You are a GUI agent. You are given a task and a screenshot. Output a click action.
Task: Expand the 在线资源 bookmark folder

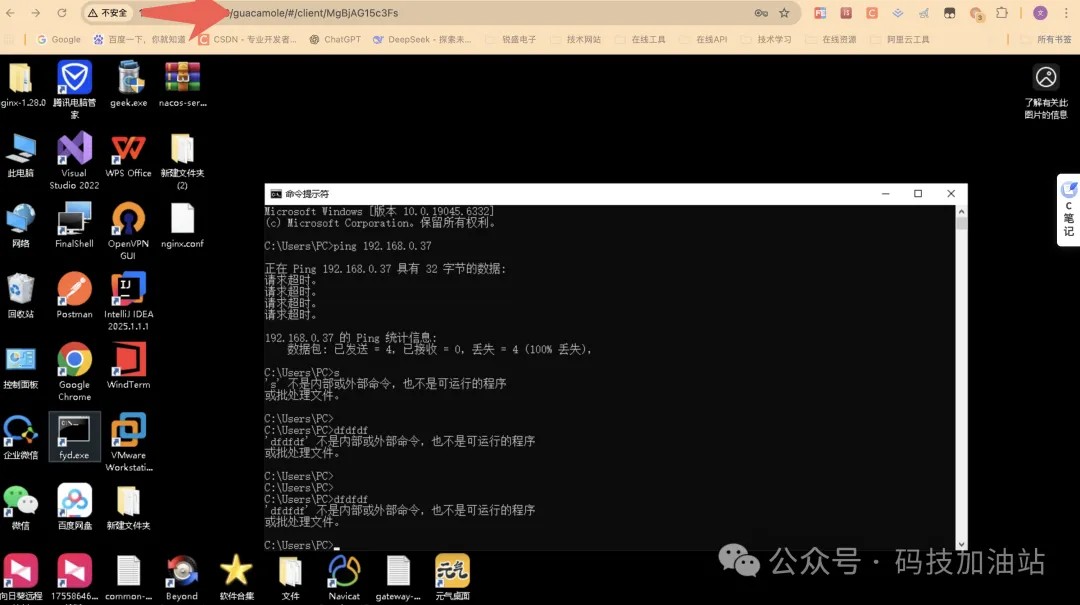[831, 39]
